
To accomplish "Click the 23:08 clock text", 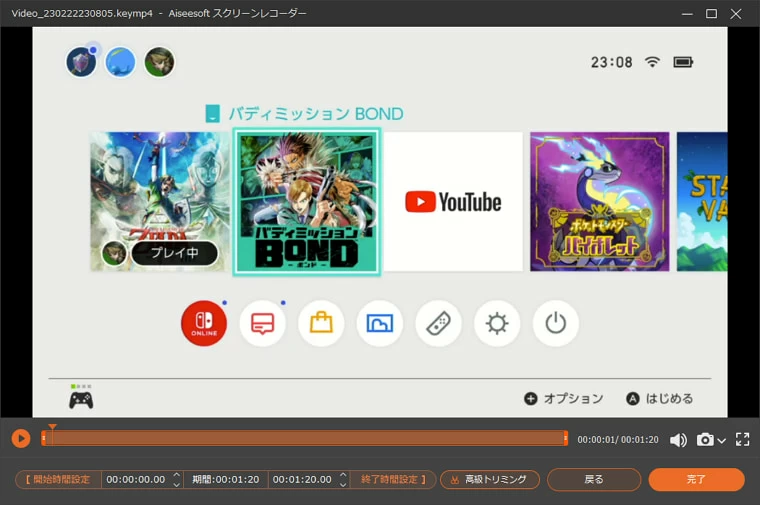I will [611, 62].
